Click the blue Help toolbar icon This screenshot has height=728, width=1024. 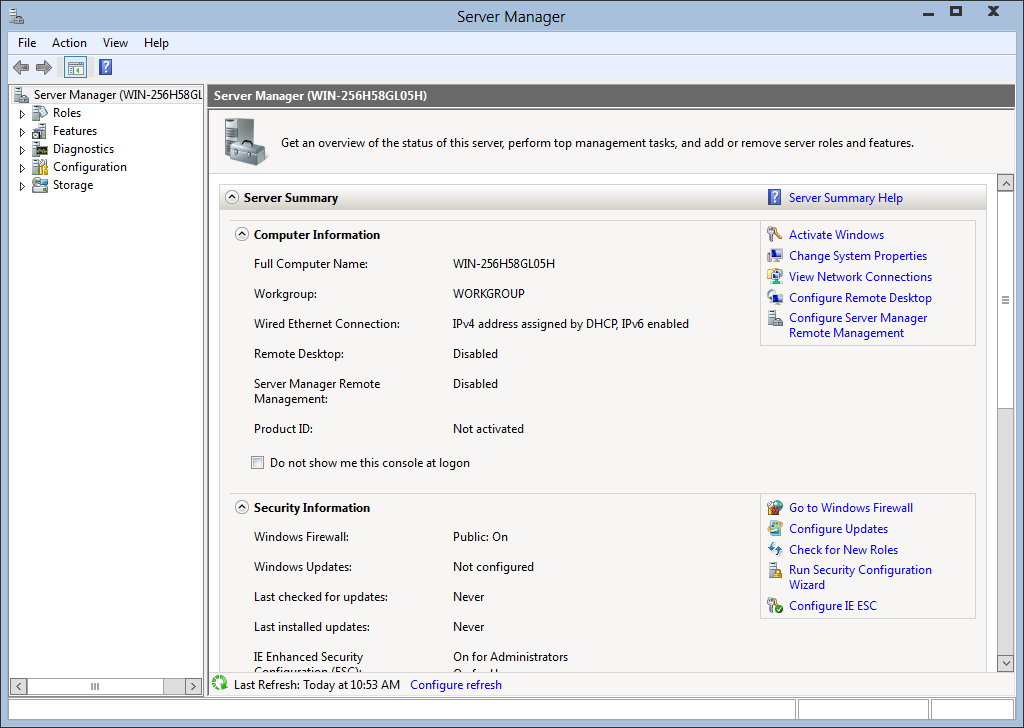(105, 67)
